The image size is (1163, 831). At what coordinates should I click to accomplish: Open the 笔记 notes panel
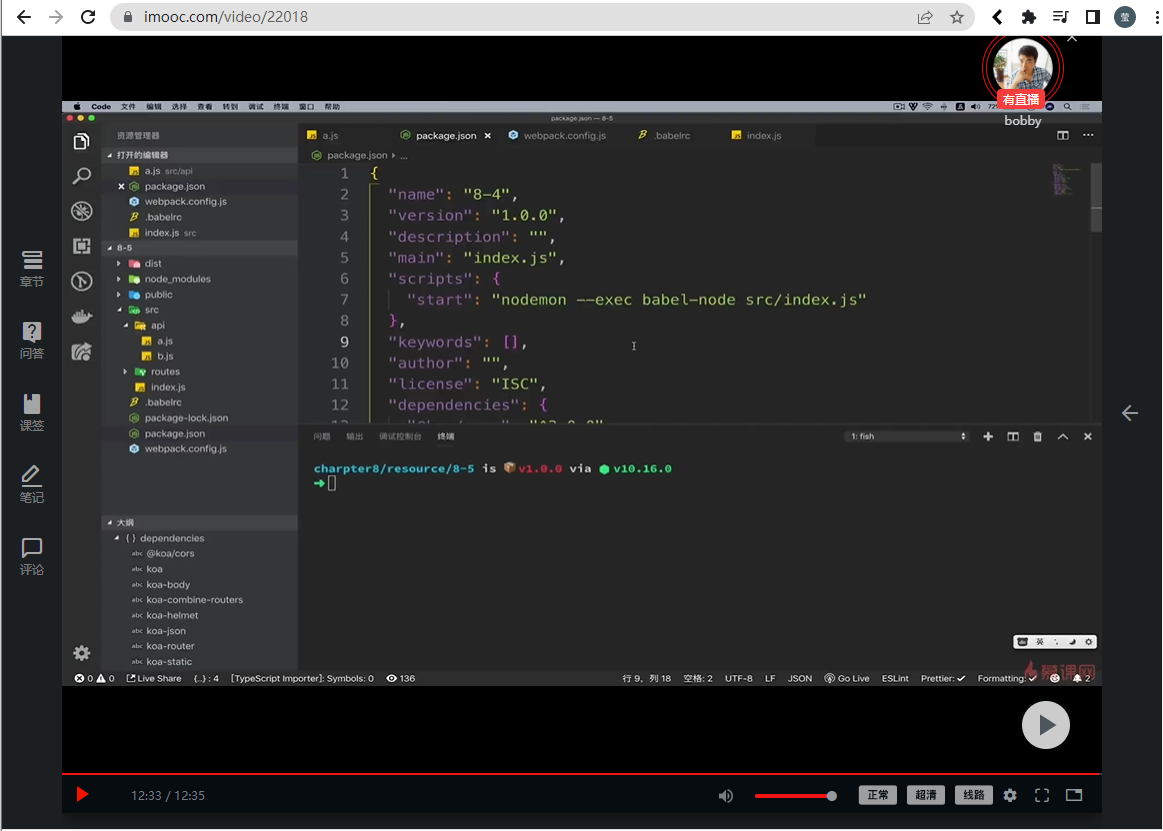coord(32,484)
